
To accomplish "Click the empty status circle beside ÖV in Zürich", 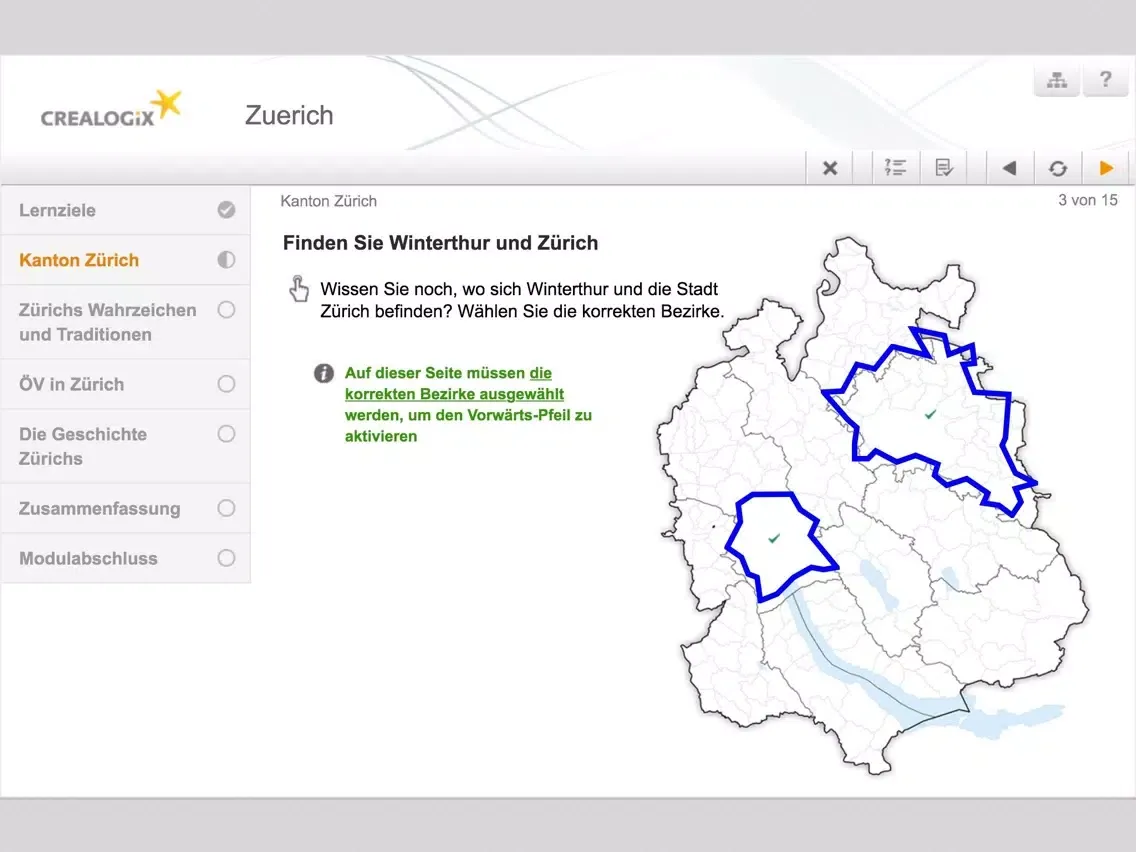I will coord(226,384).
